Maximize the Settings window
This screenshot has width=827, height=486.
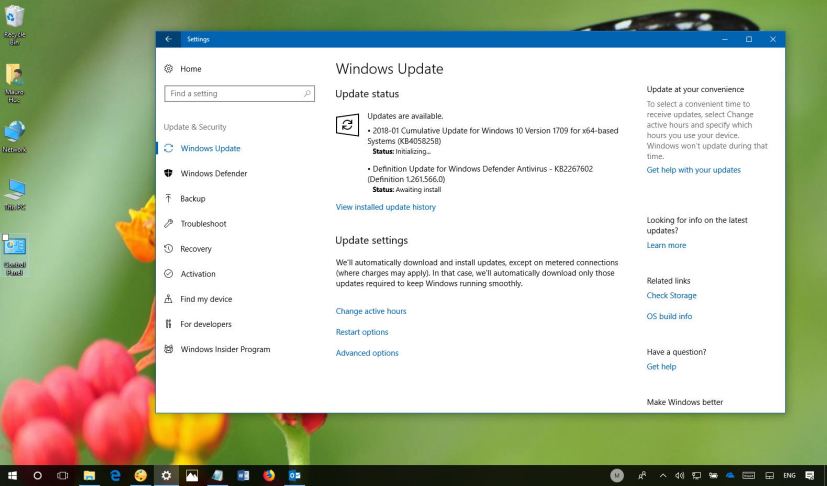pos(748,39)
